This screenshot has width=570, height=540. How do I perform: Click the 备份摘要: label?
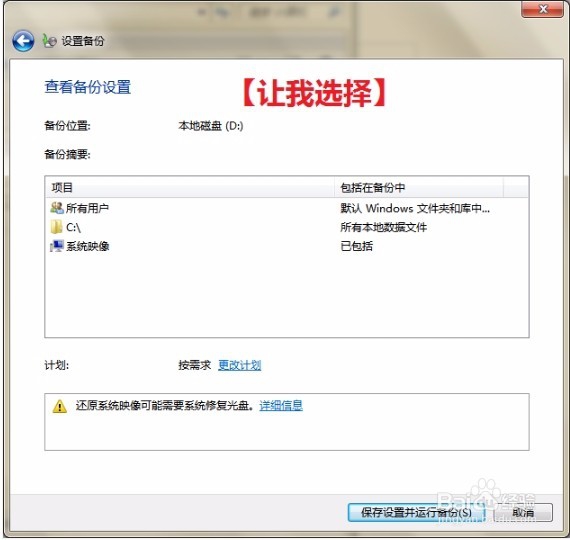(67, 154)
